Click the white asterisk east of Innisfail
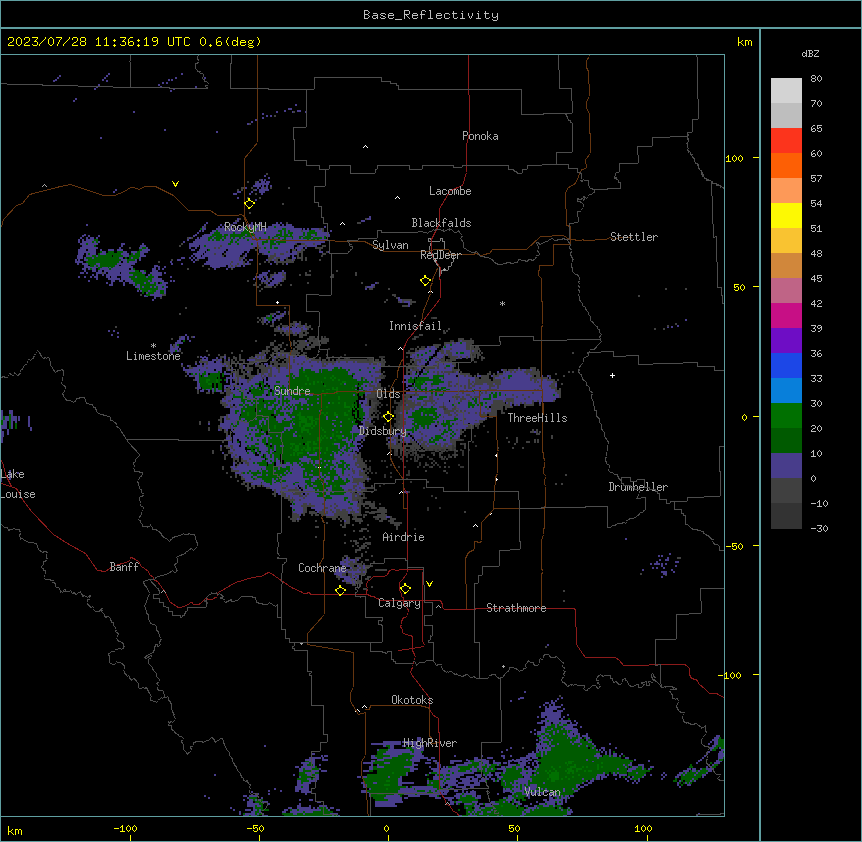 pos(502,303)
